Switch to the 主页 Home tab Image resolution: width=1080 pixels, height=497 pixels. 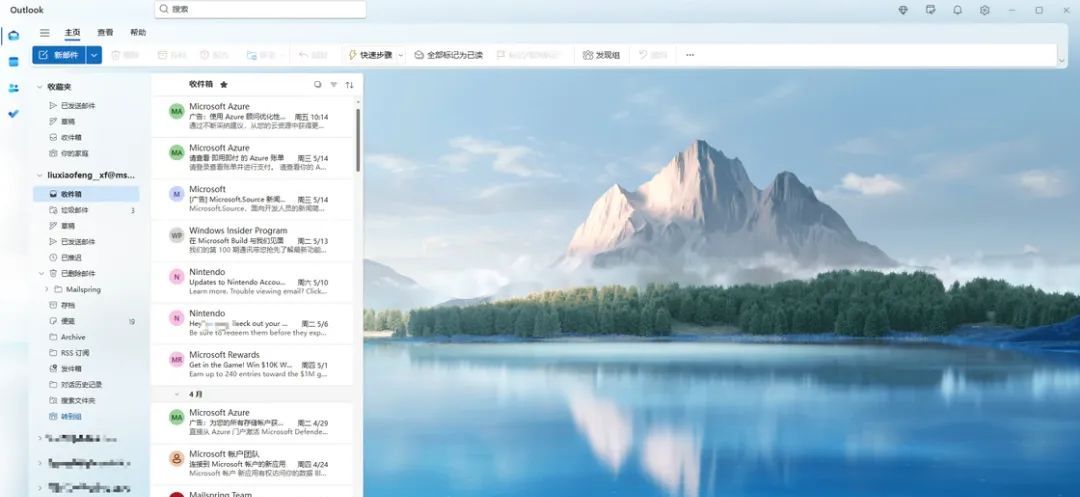72,32
